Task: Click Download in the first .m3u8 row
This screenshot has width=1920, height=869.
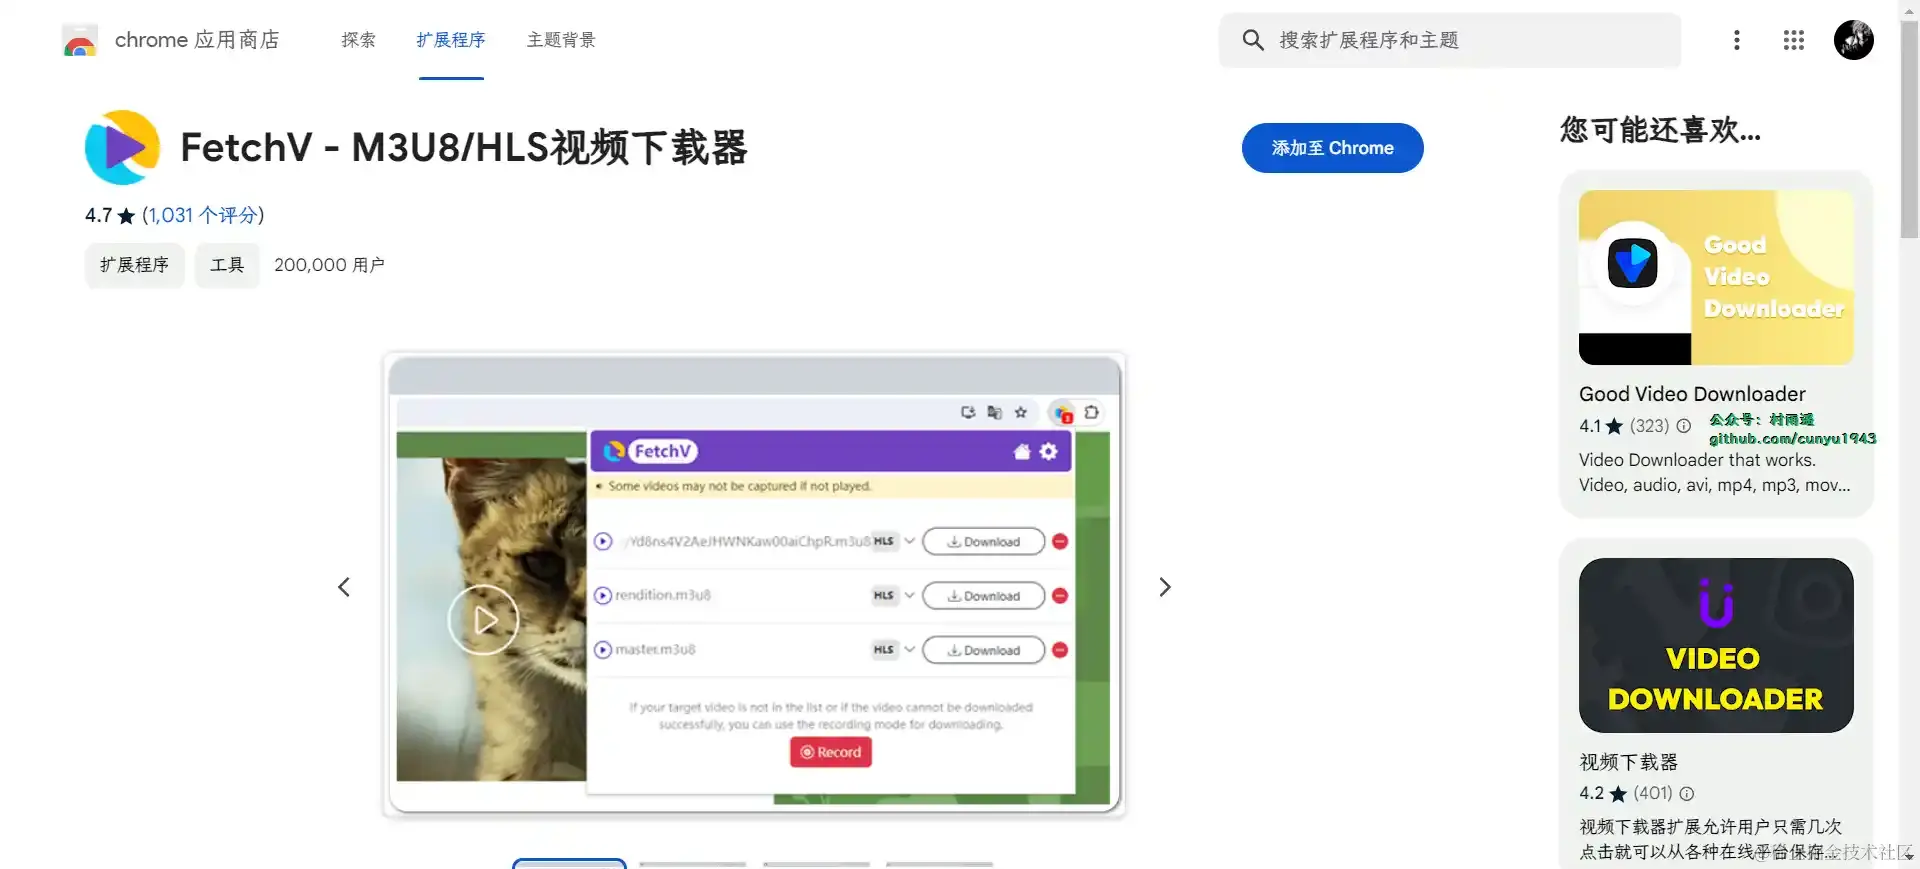Action: click(983, 542)
